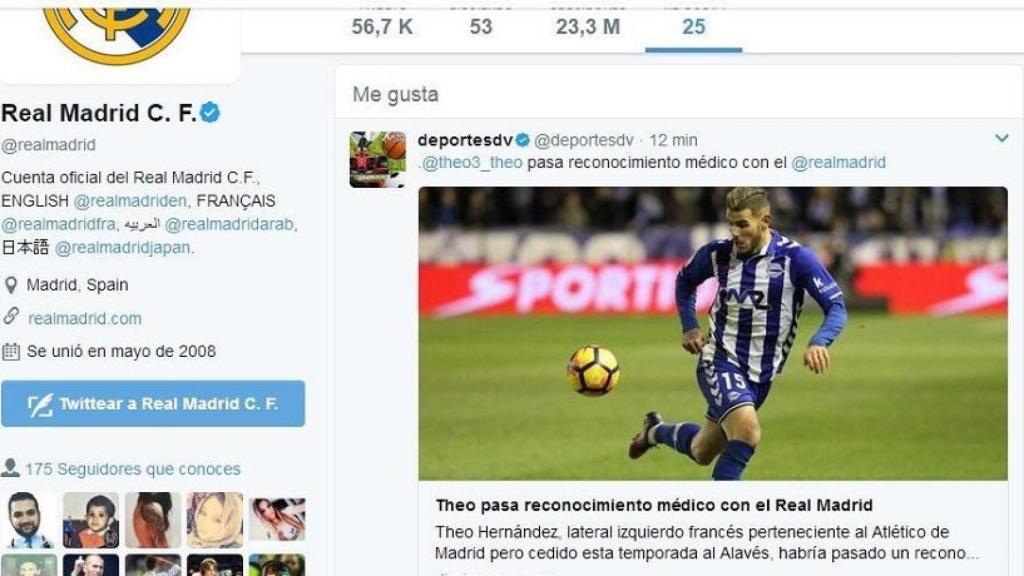Click the calendar icon next to join date
This screenshot has width=1024, height=576.
10,351
